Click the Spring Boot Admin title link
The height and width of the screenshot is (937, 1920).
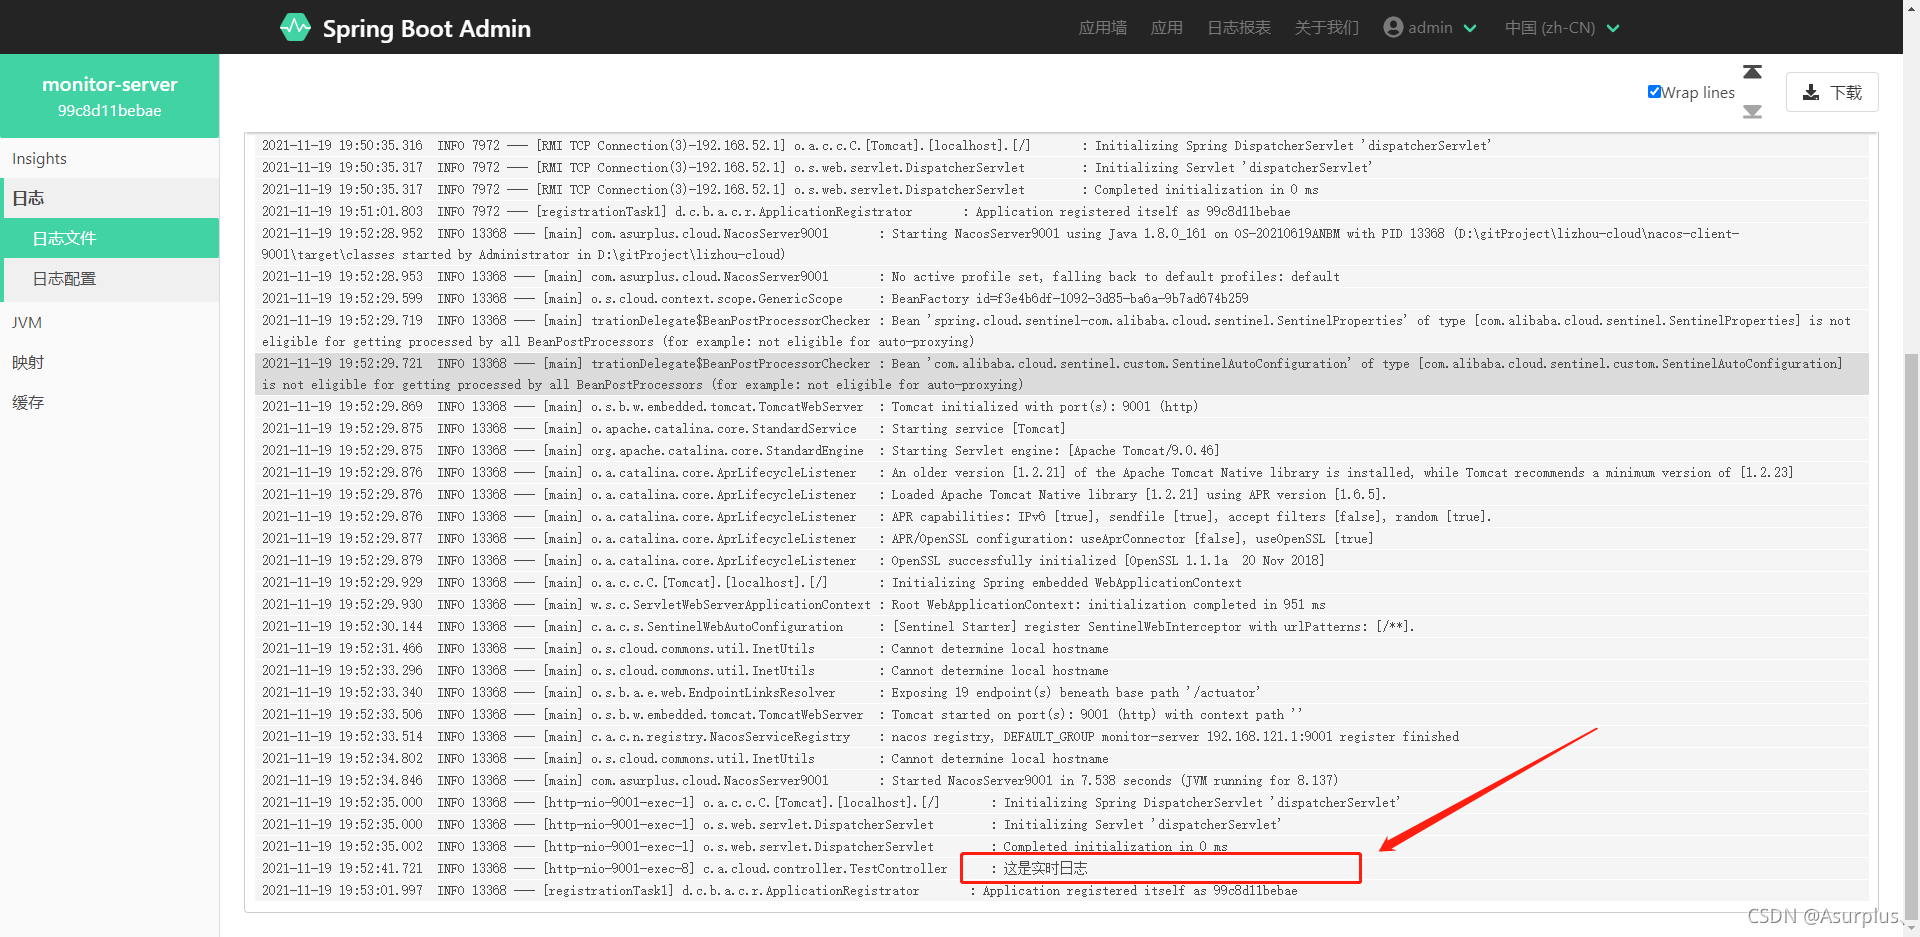tap(426, 28)
